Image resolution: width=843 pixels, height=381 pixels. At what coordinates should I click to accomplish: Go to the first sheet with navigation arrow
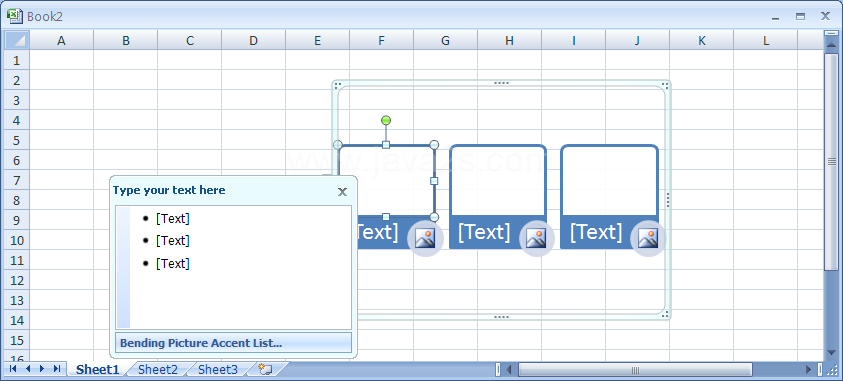(x=13, y=369)
